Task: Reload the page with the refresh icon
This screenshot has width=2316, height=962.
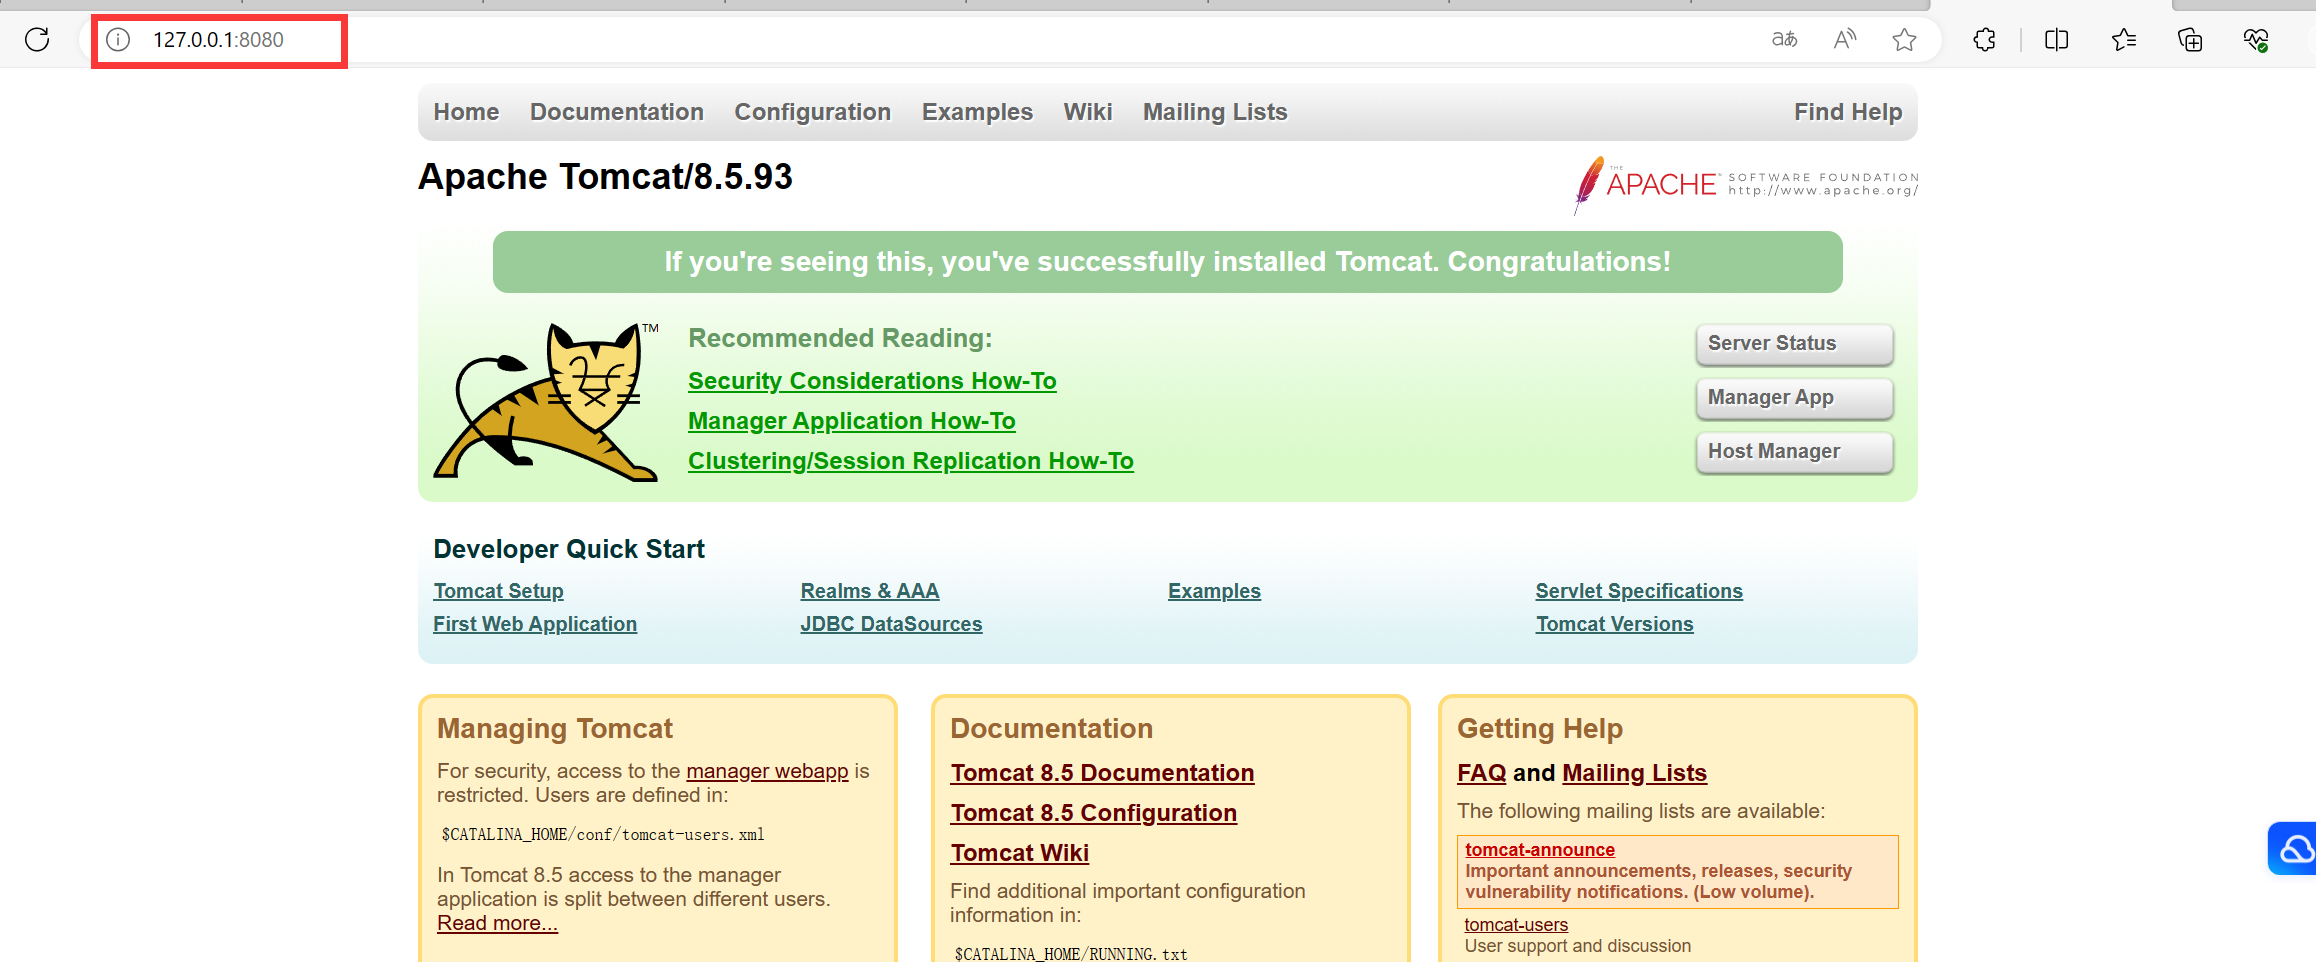Action: click(x=37, y=40)
